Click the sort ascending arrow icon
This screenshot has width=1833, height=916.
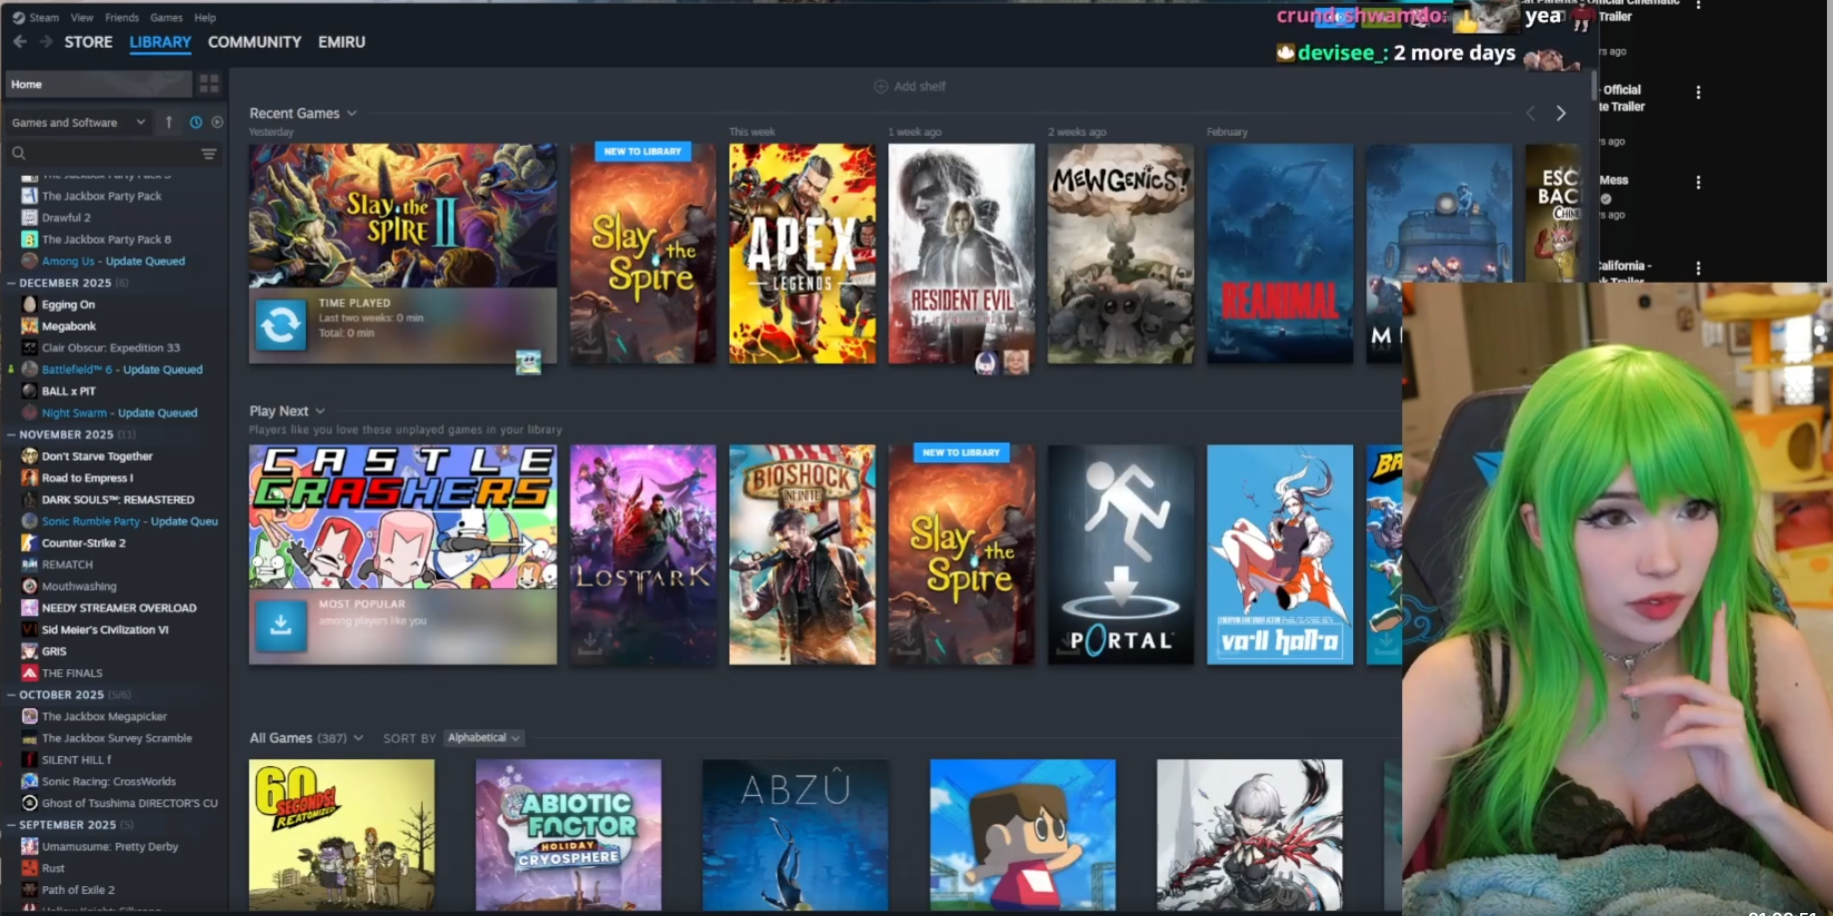169,122
